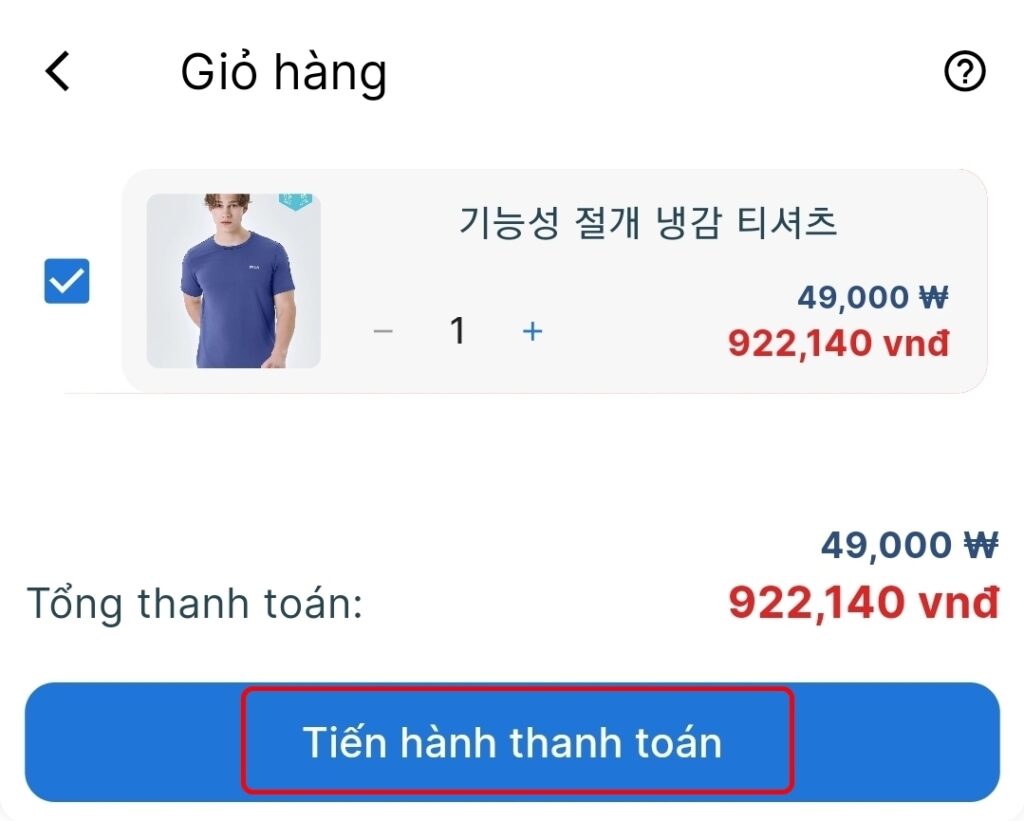Increase quantity with the plus icon
Image resolution: width=1024 pixels, height=821 pixels.
(x=532, y=331)
